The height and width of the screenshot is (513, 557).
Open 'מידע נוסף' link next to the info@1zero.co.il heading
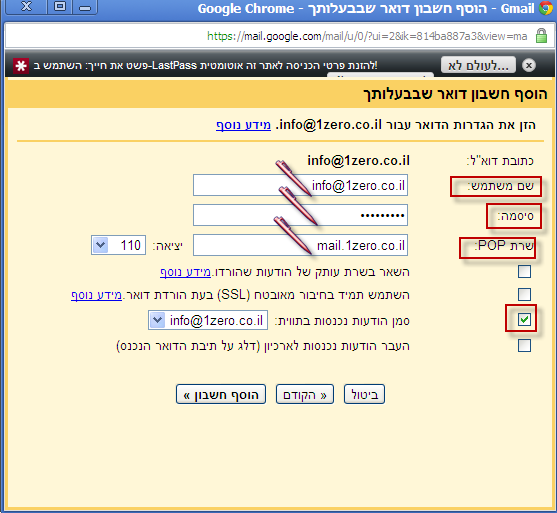(243, 125)
